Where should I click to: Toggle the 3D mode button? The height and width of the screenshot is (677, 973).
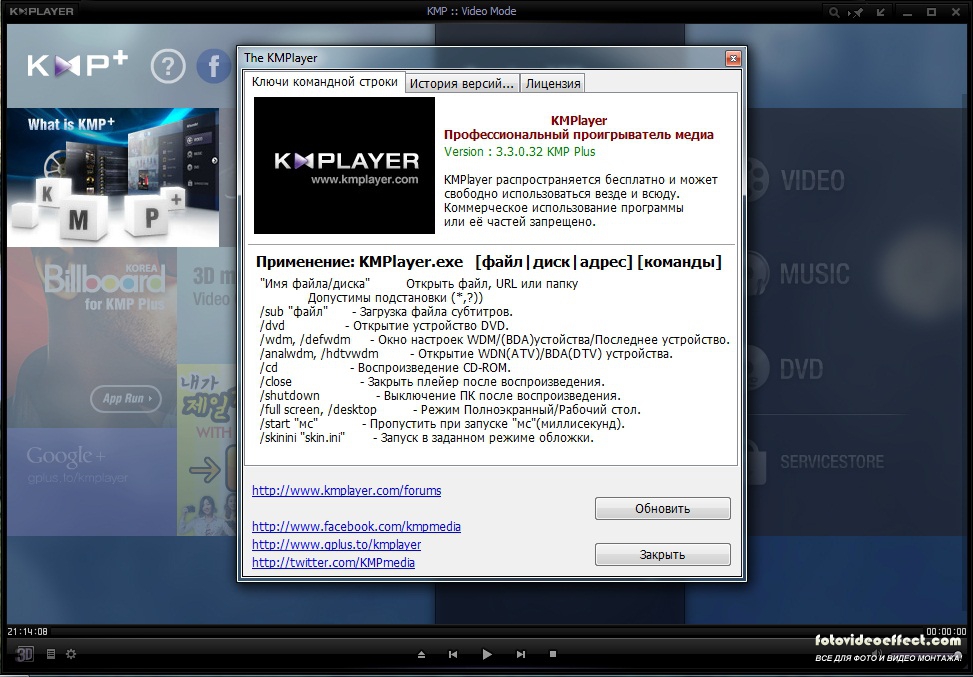pos(24,653)
